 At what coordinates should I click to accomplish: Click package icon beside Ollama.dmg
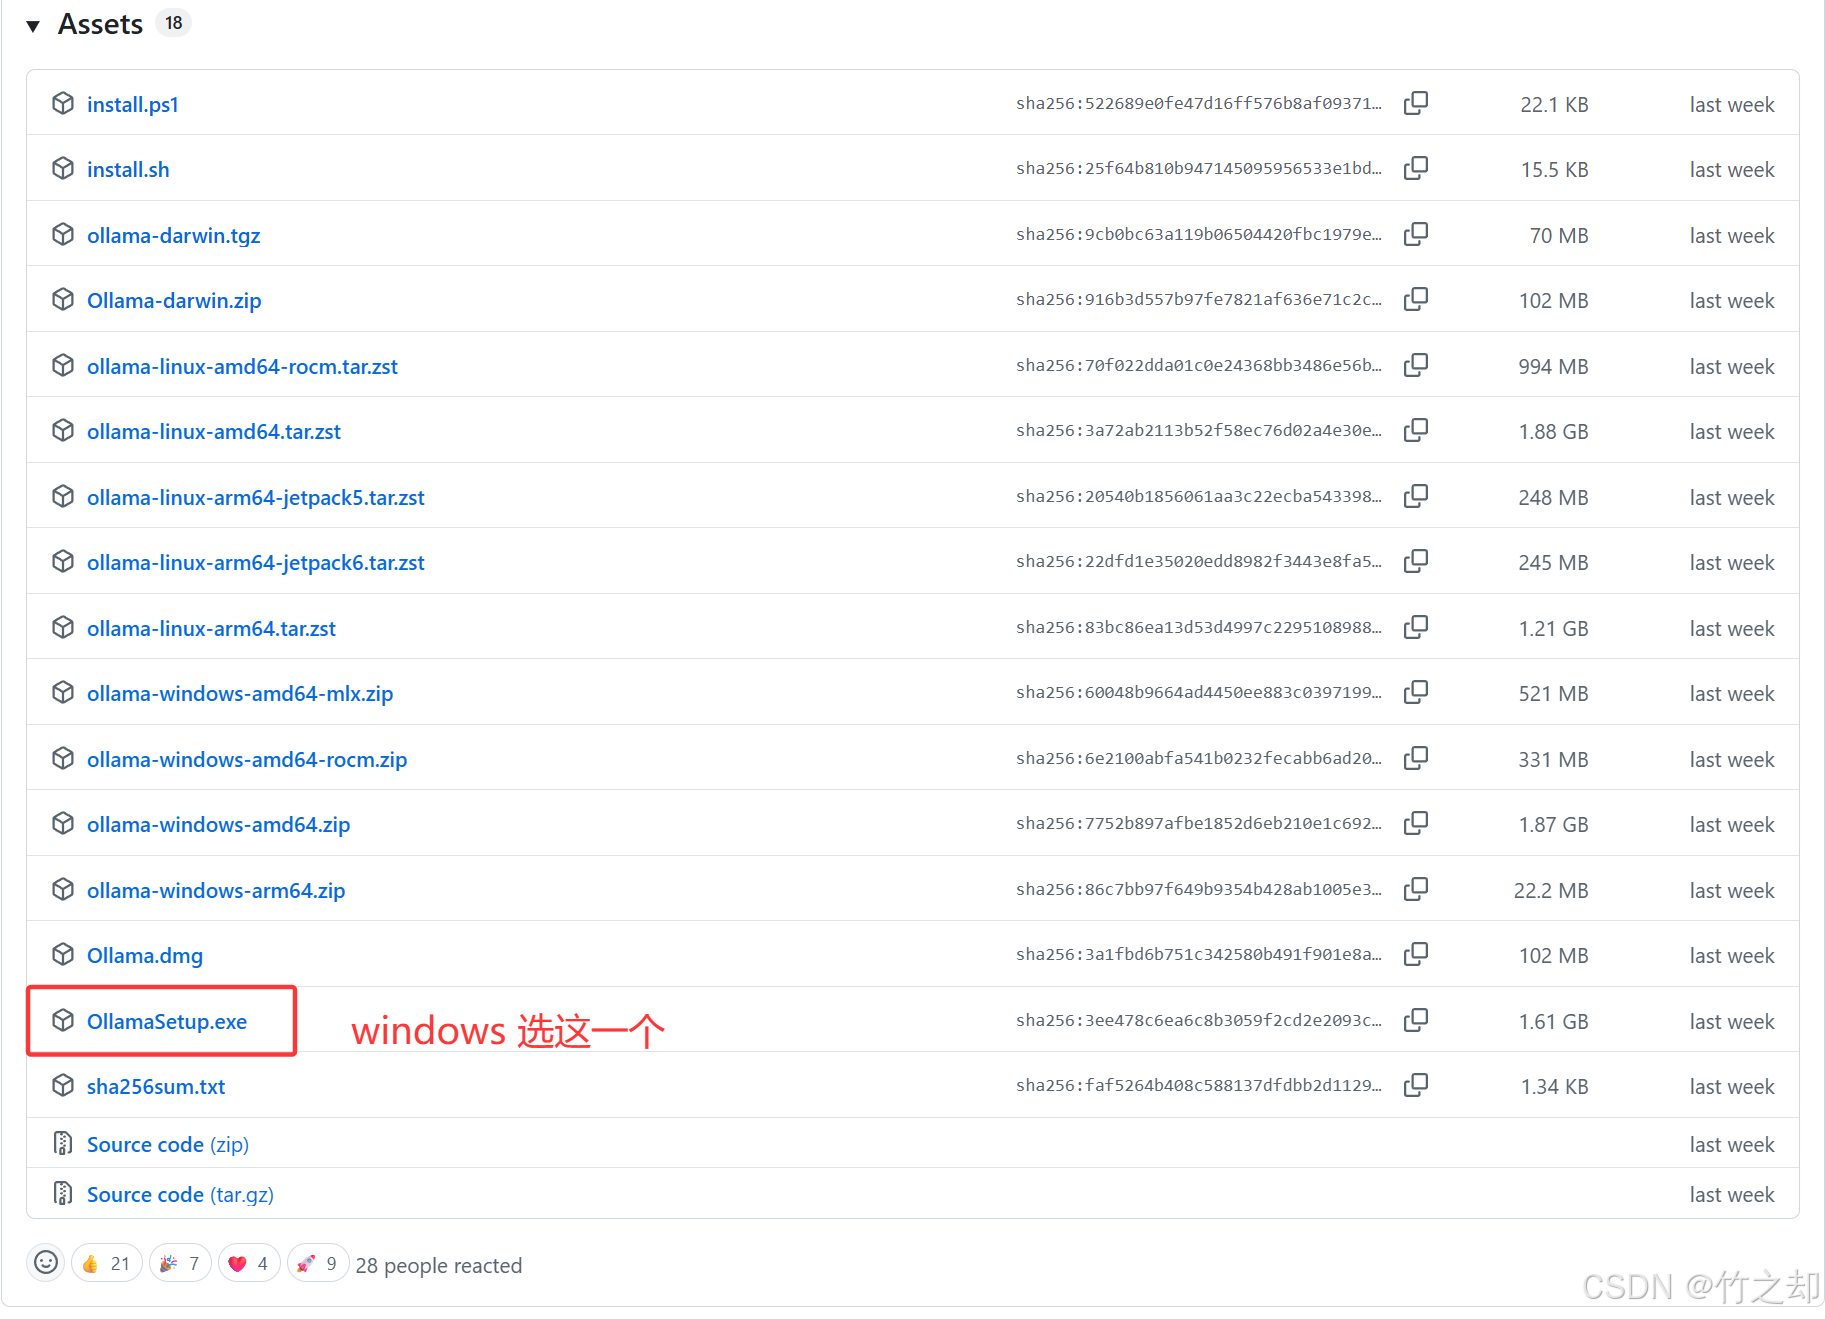click(63, 954)
